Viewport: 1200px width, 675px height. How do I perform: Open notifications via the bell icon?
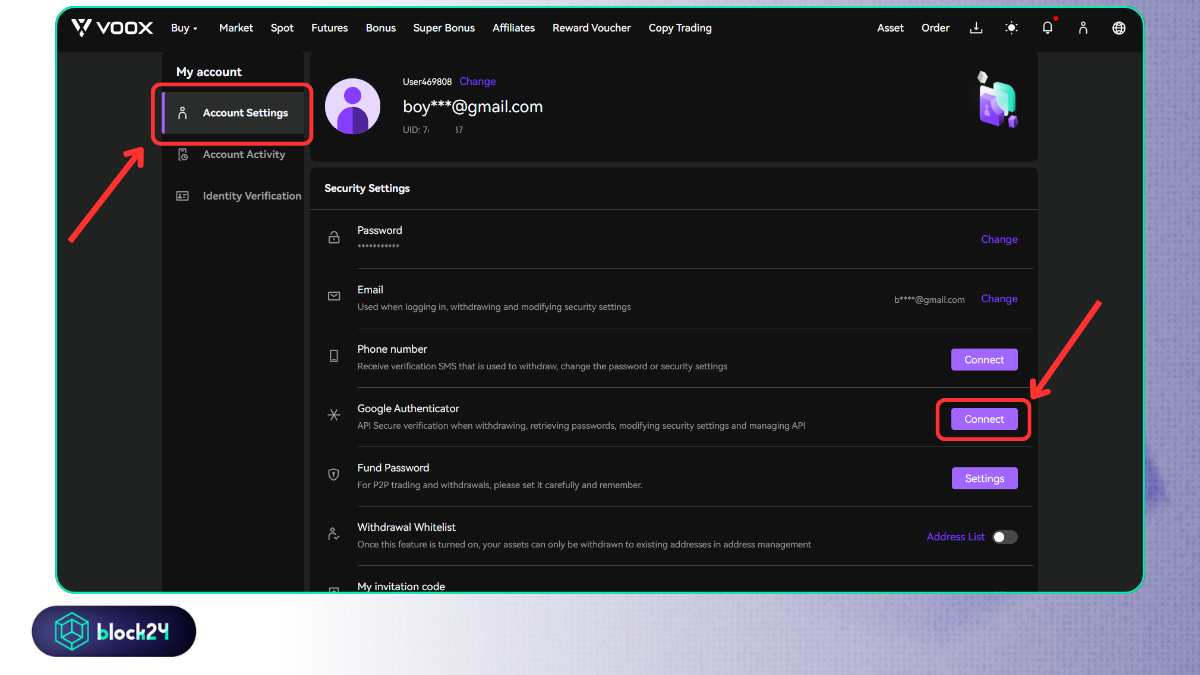pos(1048,28)
